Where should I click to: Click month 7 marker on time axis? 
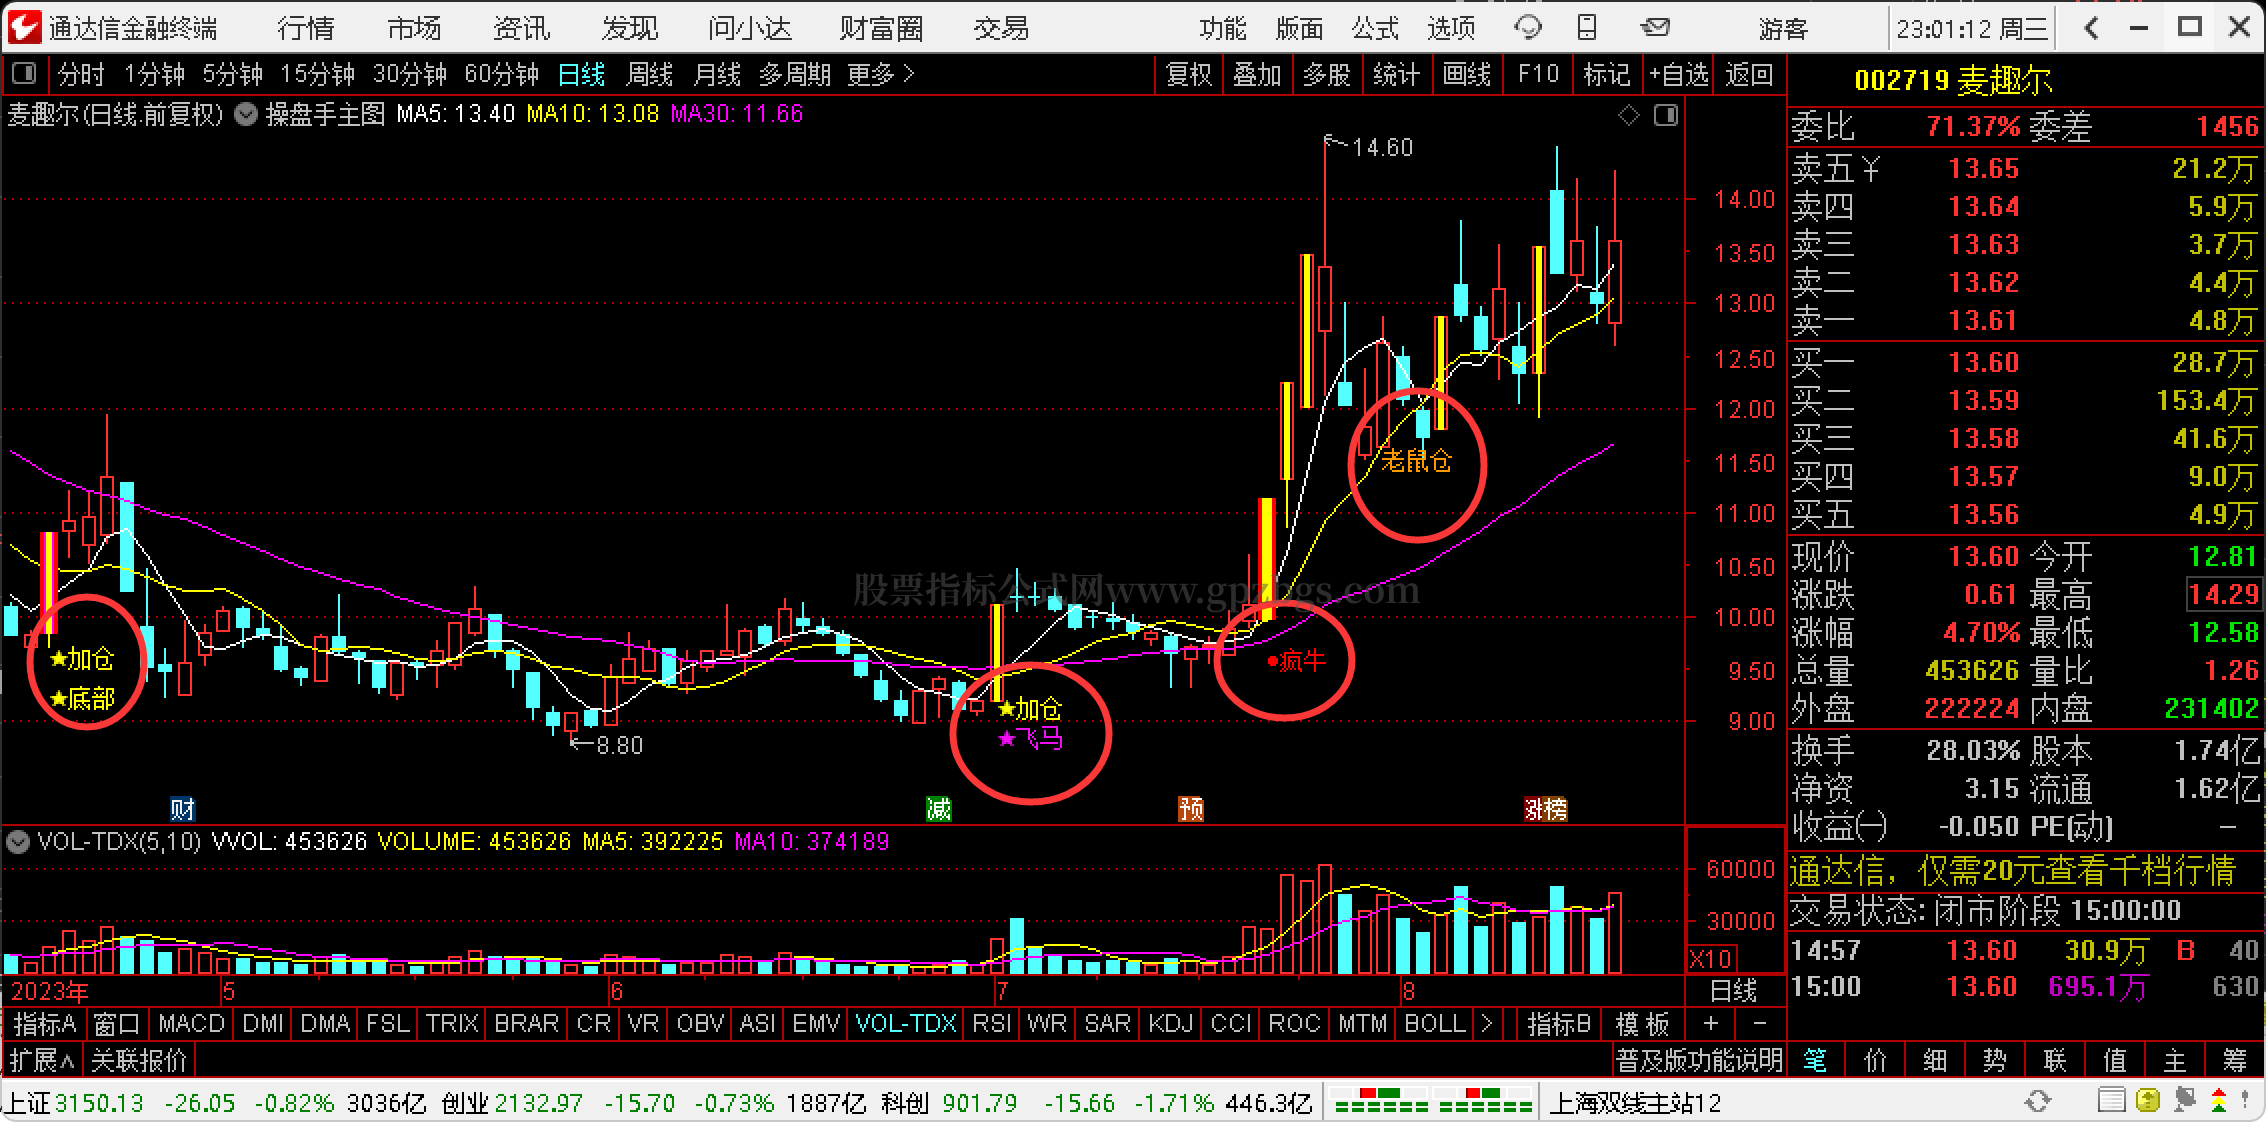tap(1001, 991)
